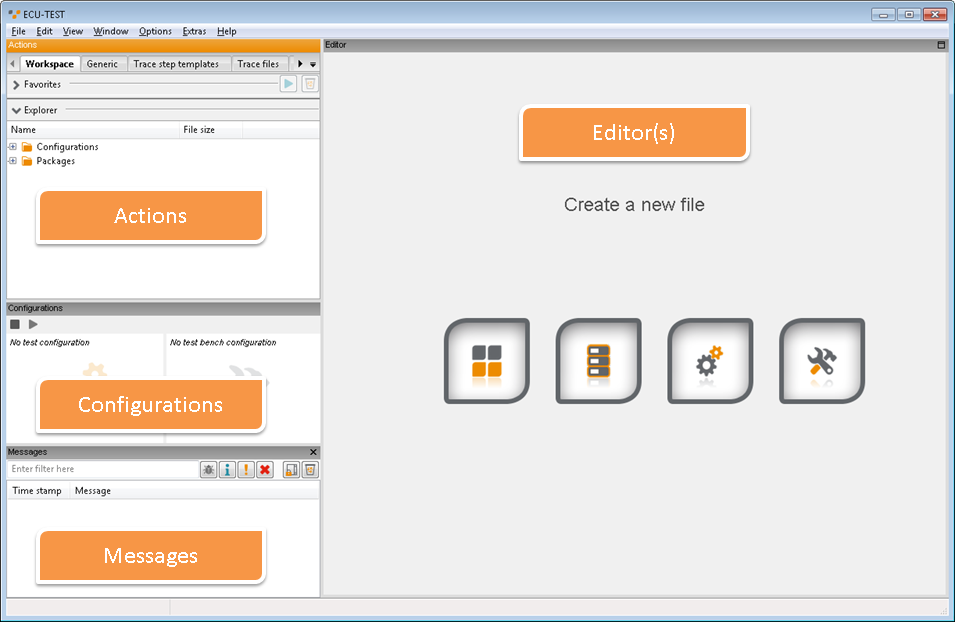Show earlier Actions tabs with the left arrow
Image resolution: width=955 pixels, height=622 pixels.
pos(12,64)
